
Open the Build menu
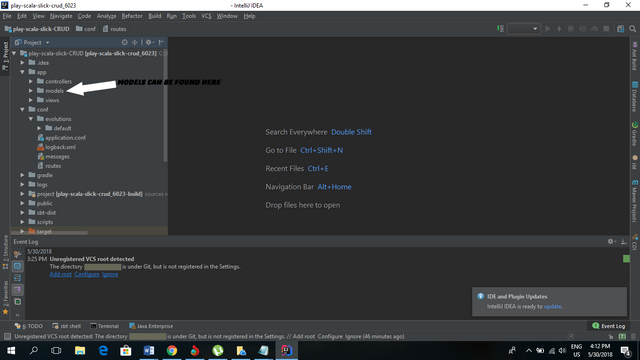pos(154,16)
